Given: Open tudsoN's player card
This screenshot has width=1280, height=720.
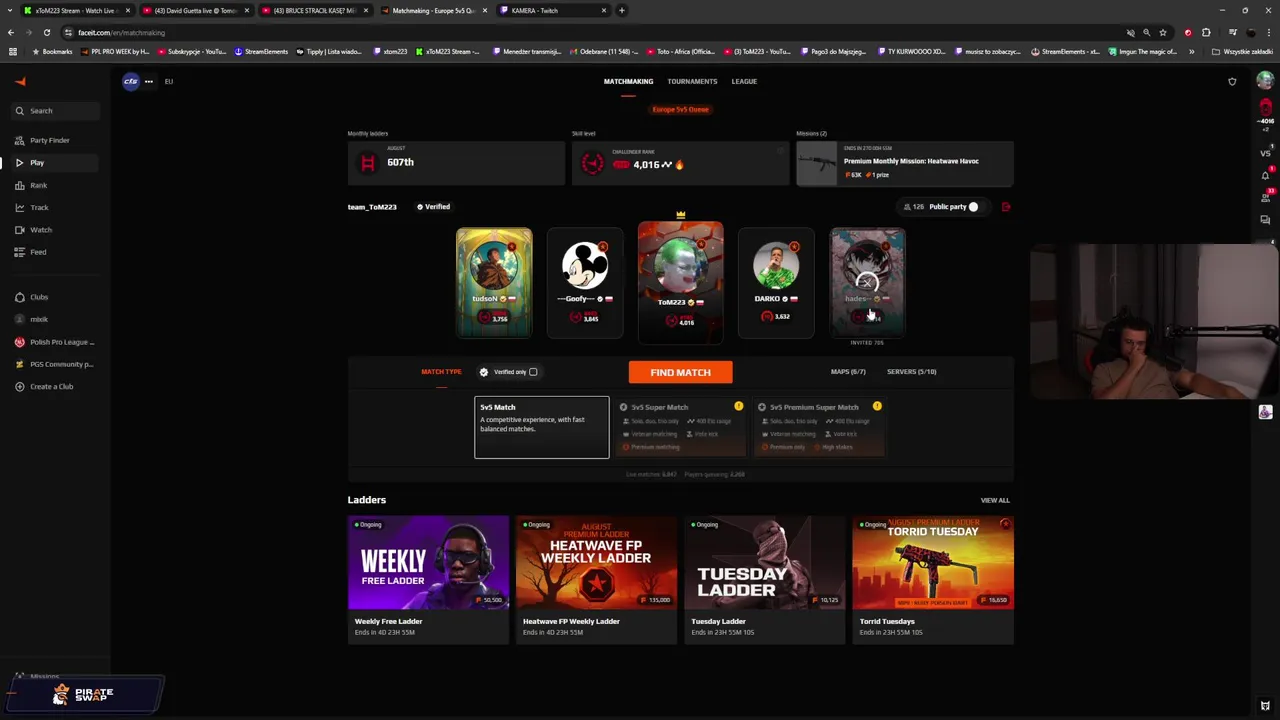Looking at the screenshot, I should [x=494, y=283].
